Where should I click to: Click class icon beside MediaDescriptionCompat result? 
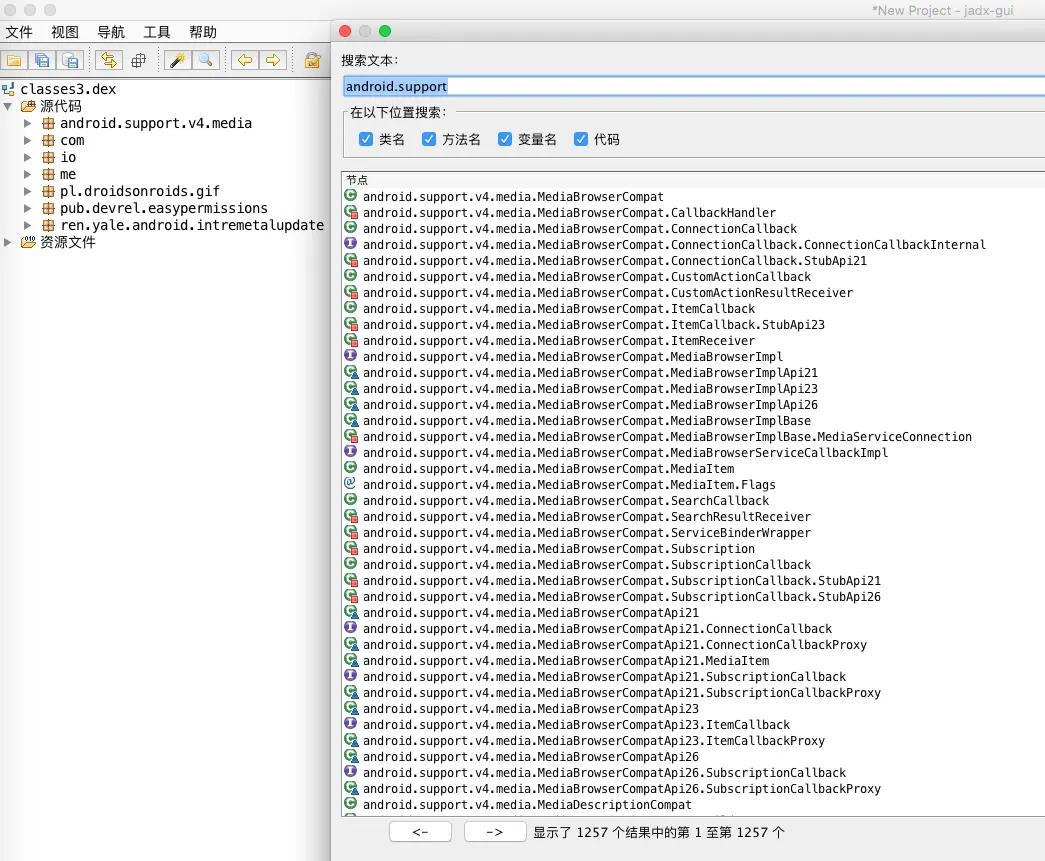coord(351,804)
